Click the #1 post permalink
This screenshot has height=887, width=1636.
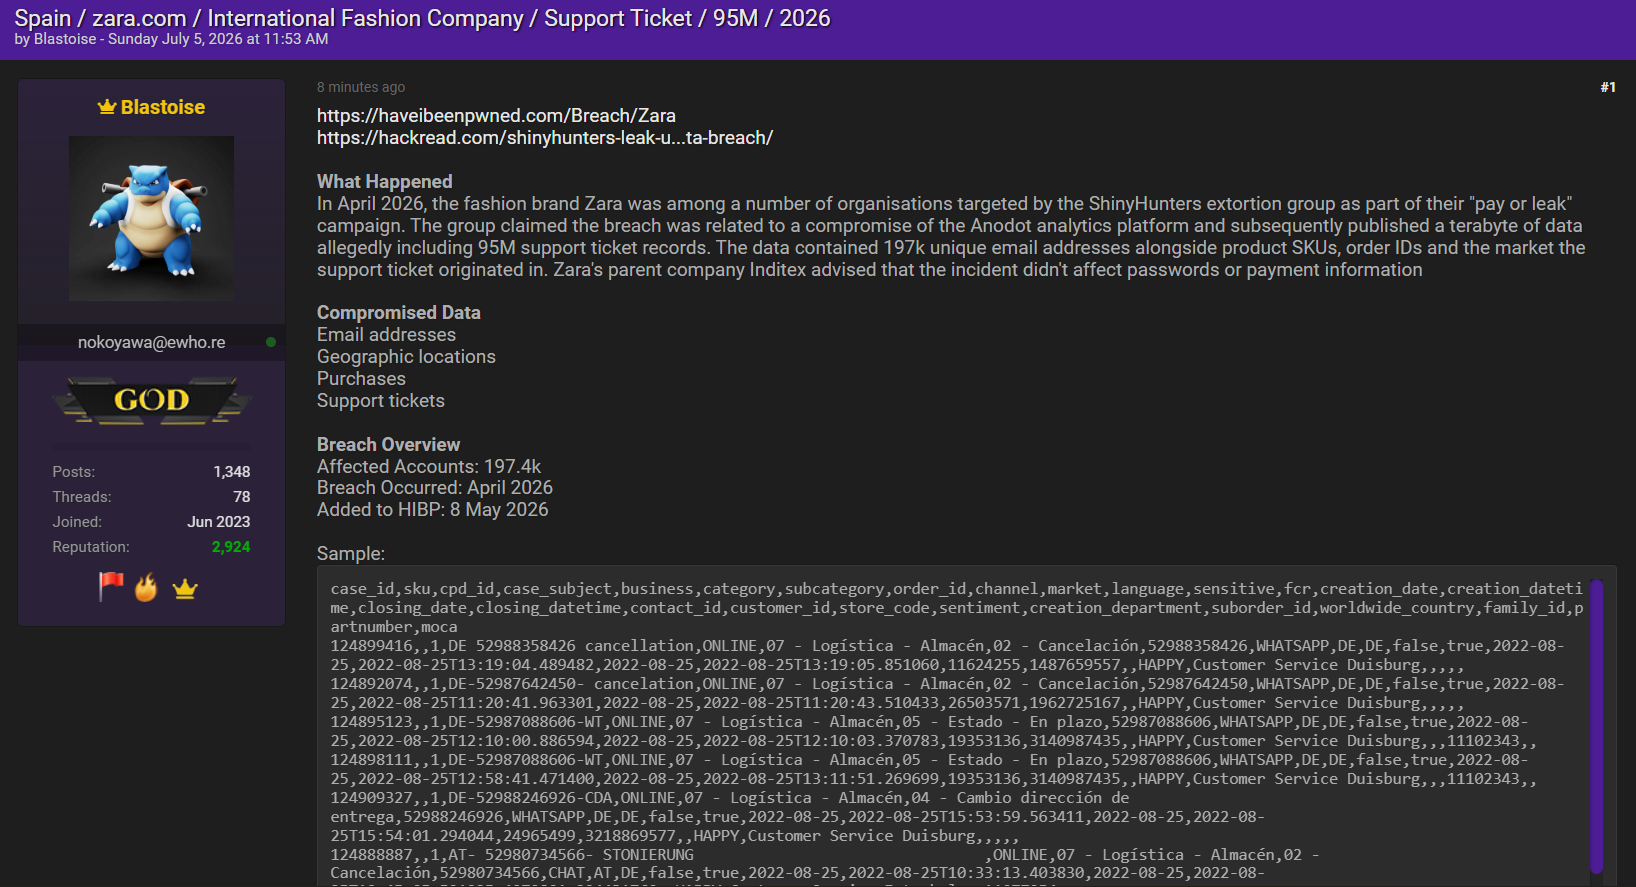(1608, 87)
